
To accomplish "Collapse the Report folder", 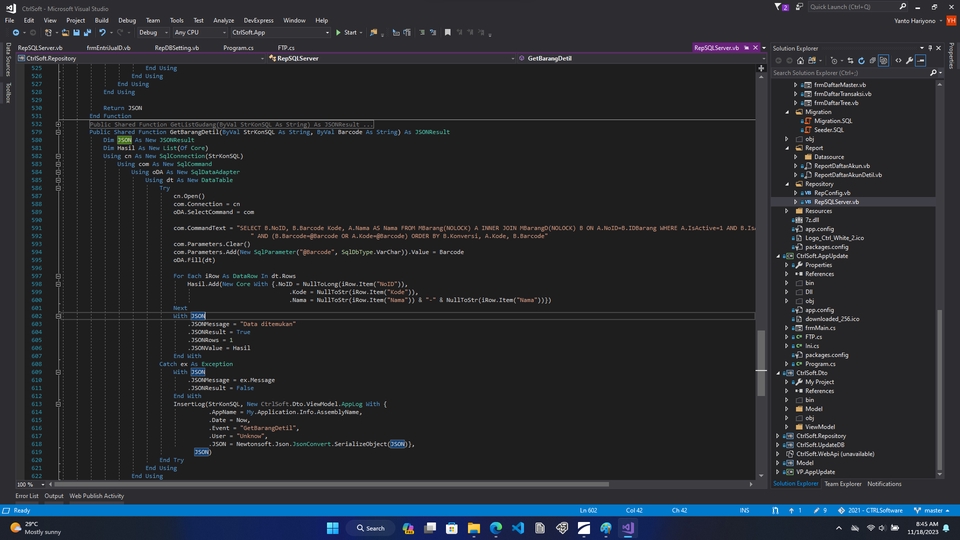I will point(787,148).
